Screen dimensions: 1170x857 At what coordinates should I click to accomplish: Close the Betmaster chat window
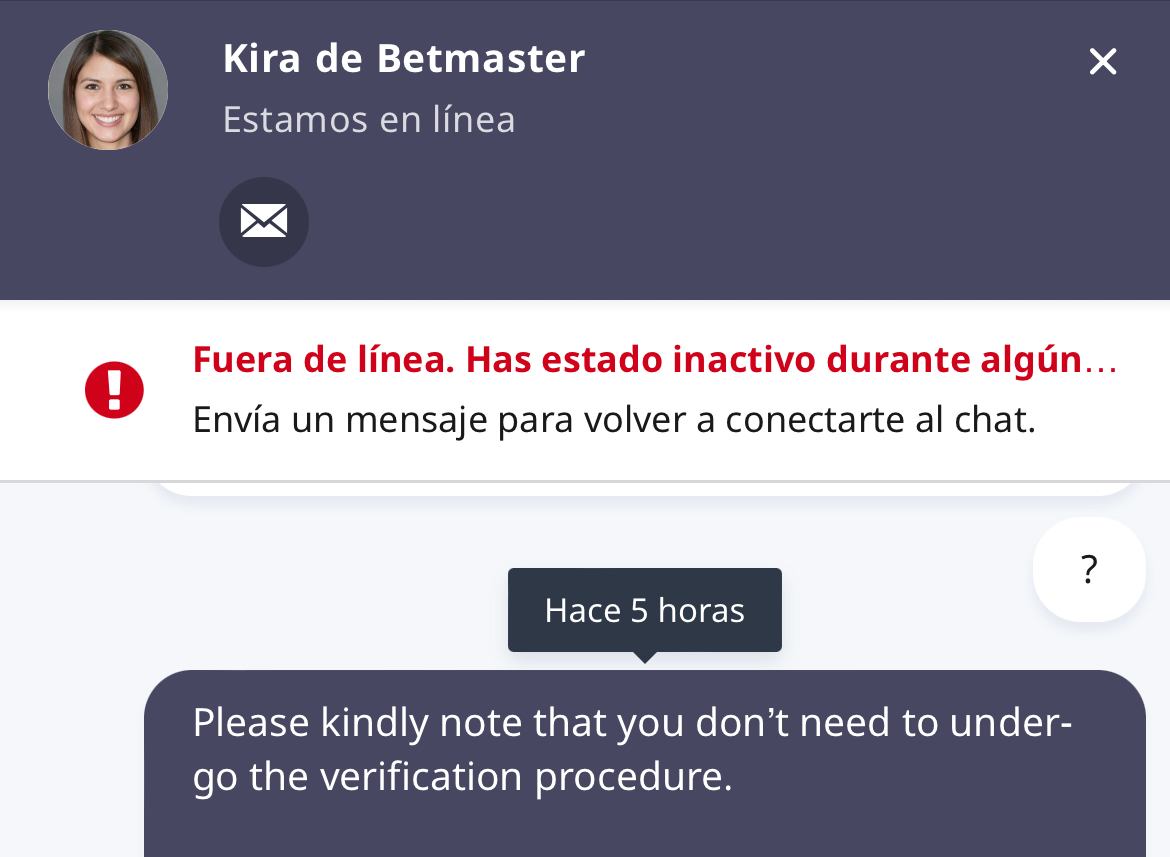pos(1102,62)
